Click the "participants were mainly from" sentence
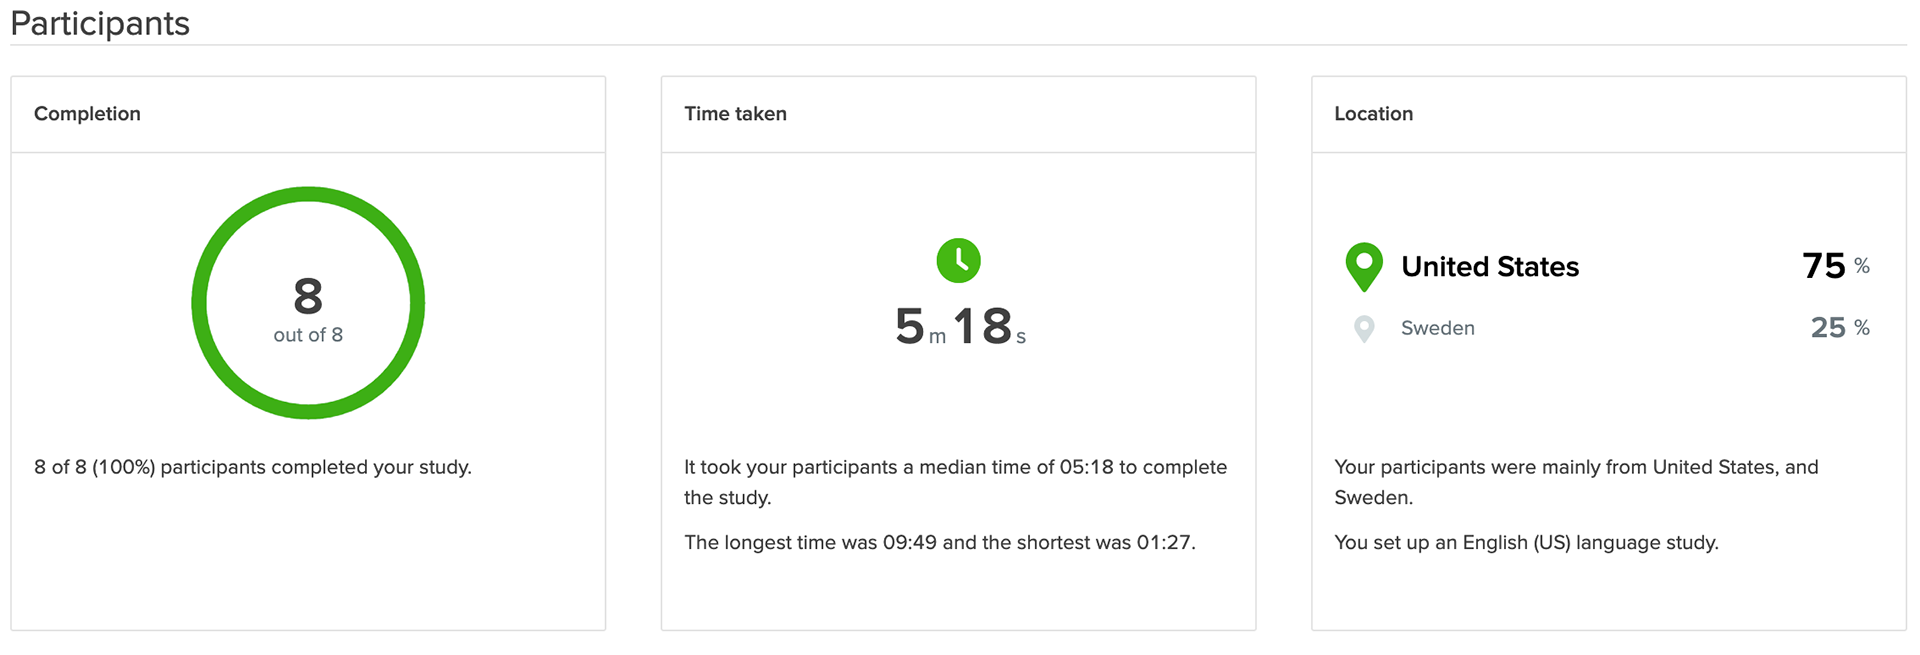This screenshot has width=1920, height=655. point(1576,481)
